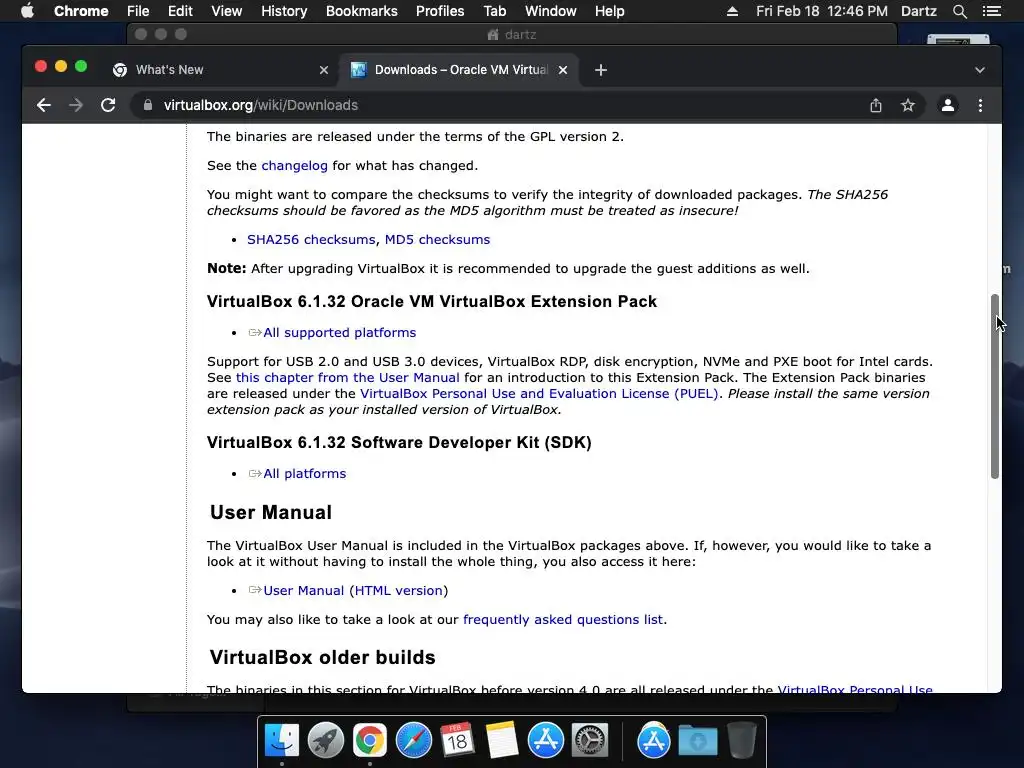Open Notes from the Dock

(x=502, y=741)
